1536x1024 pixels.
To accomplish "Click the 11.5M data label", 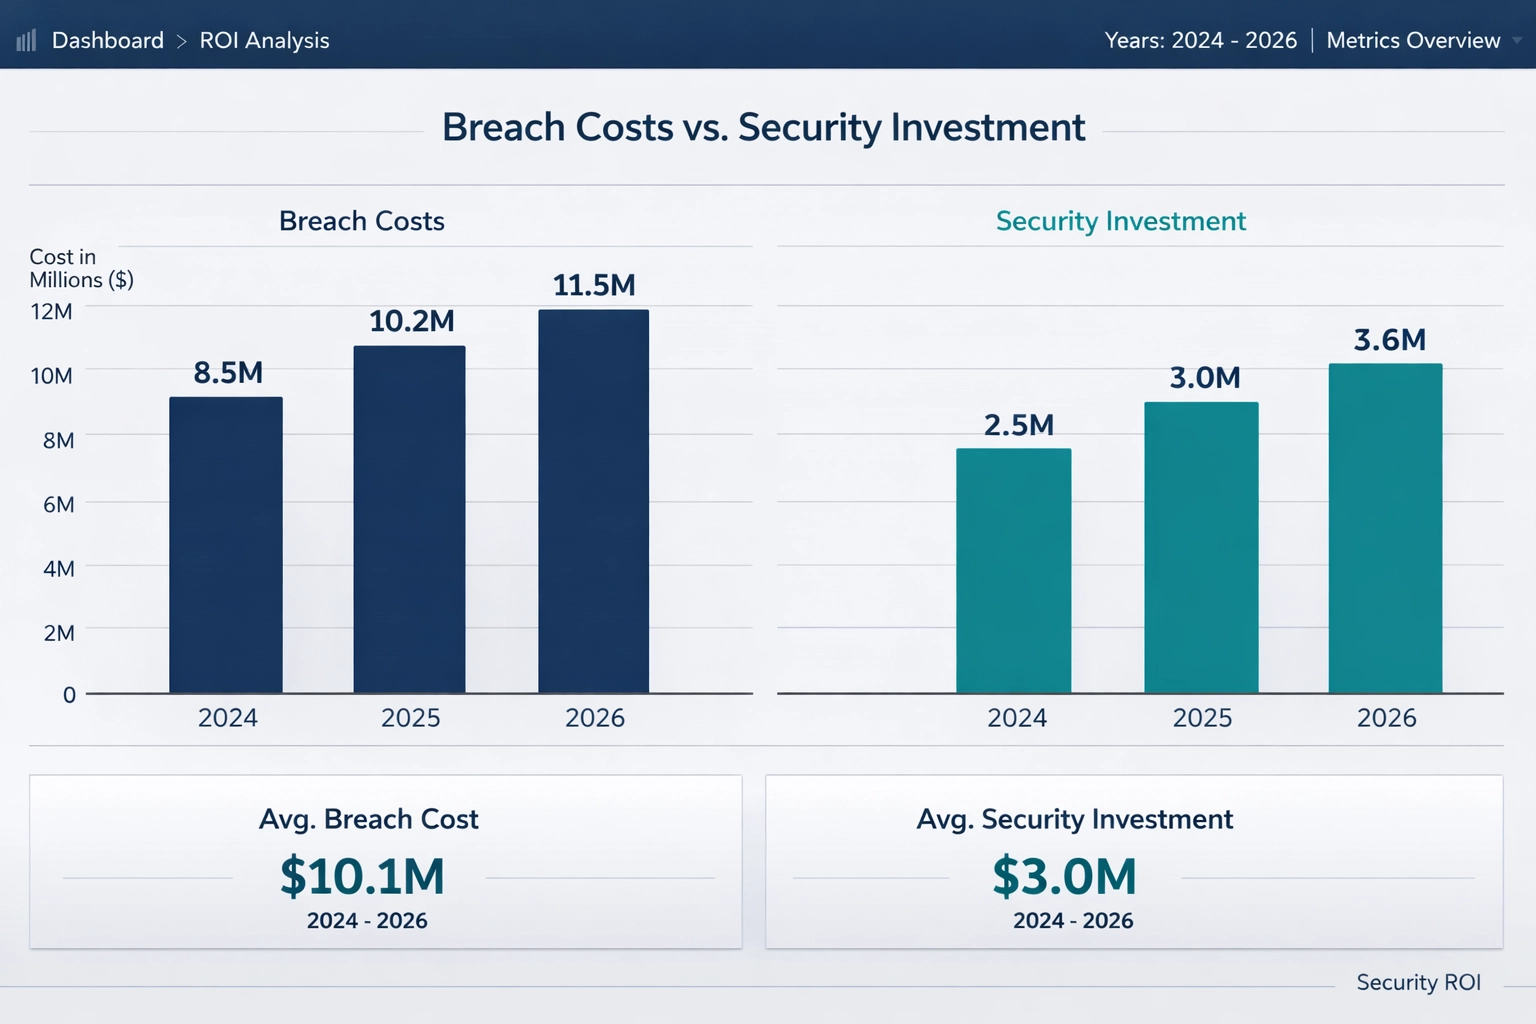I will pyautogui.click(x=595, y=286).
